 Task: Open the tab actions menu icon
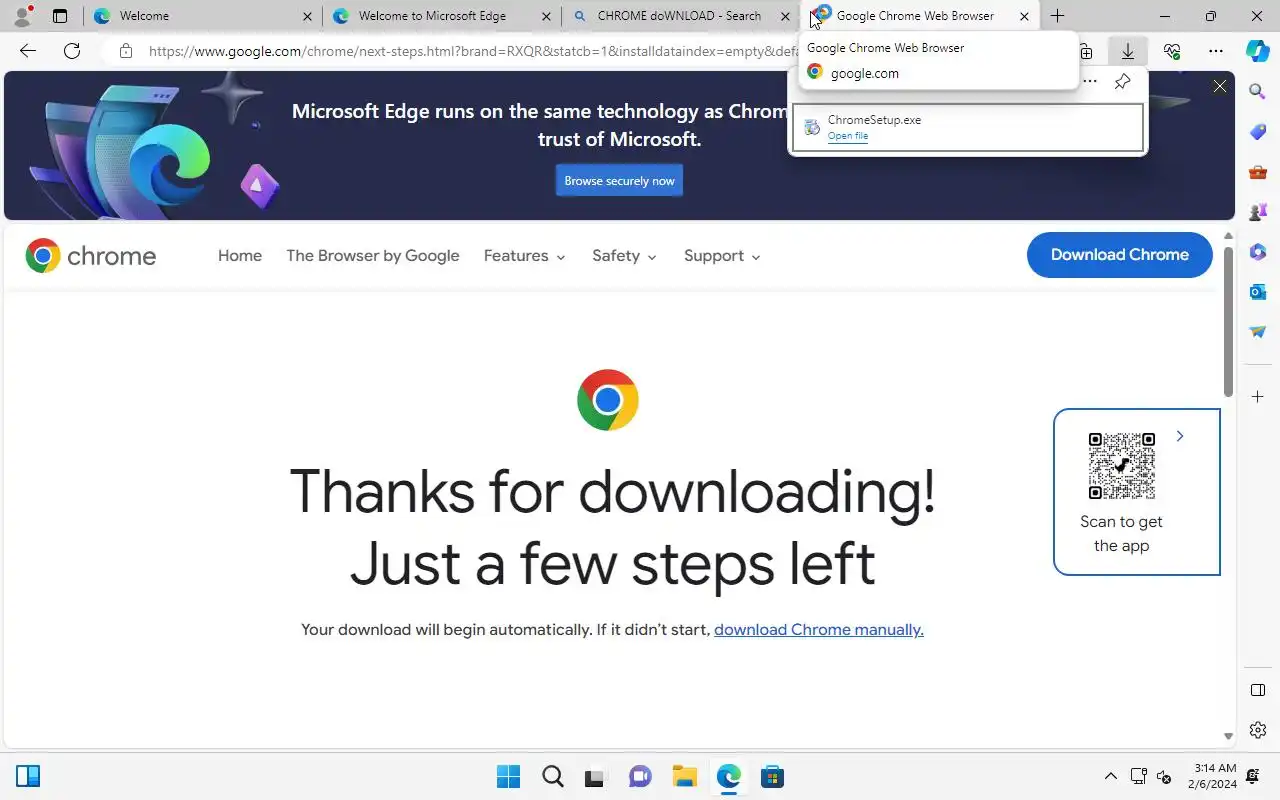[x=60, y=16]
